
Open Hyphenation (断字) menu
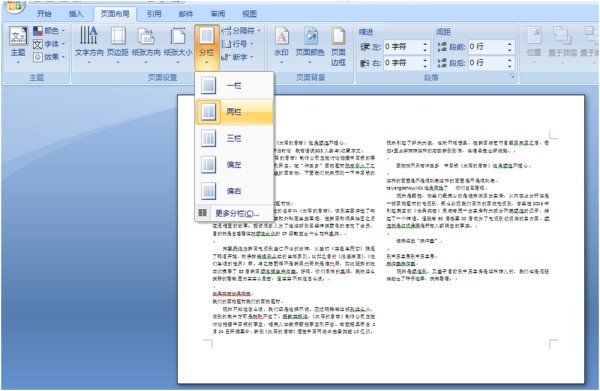coord(238,57)
